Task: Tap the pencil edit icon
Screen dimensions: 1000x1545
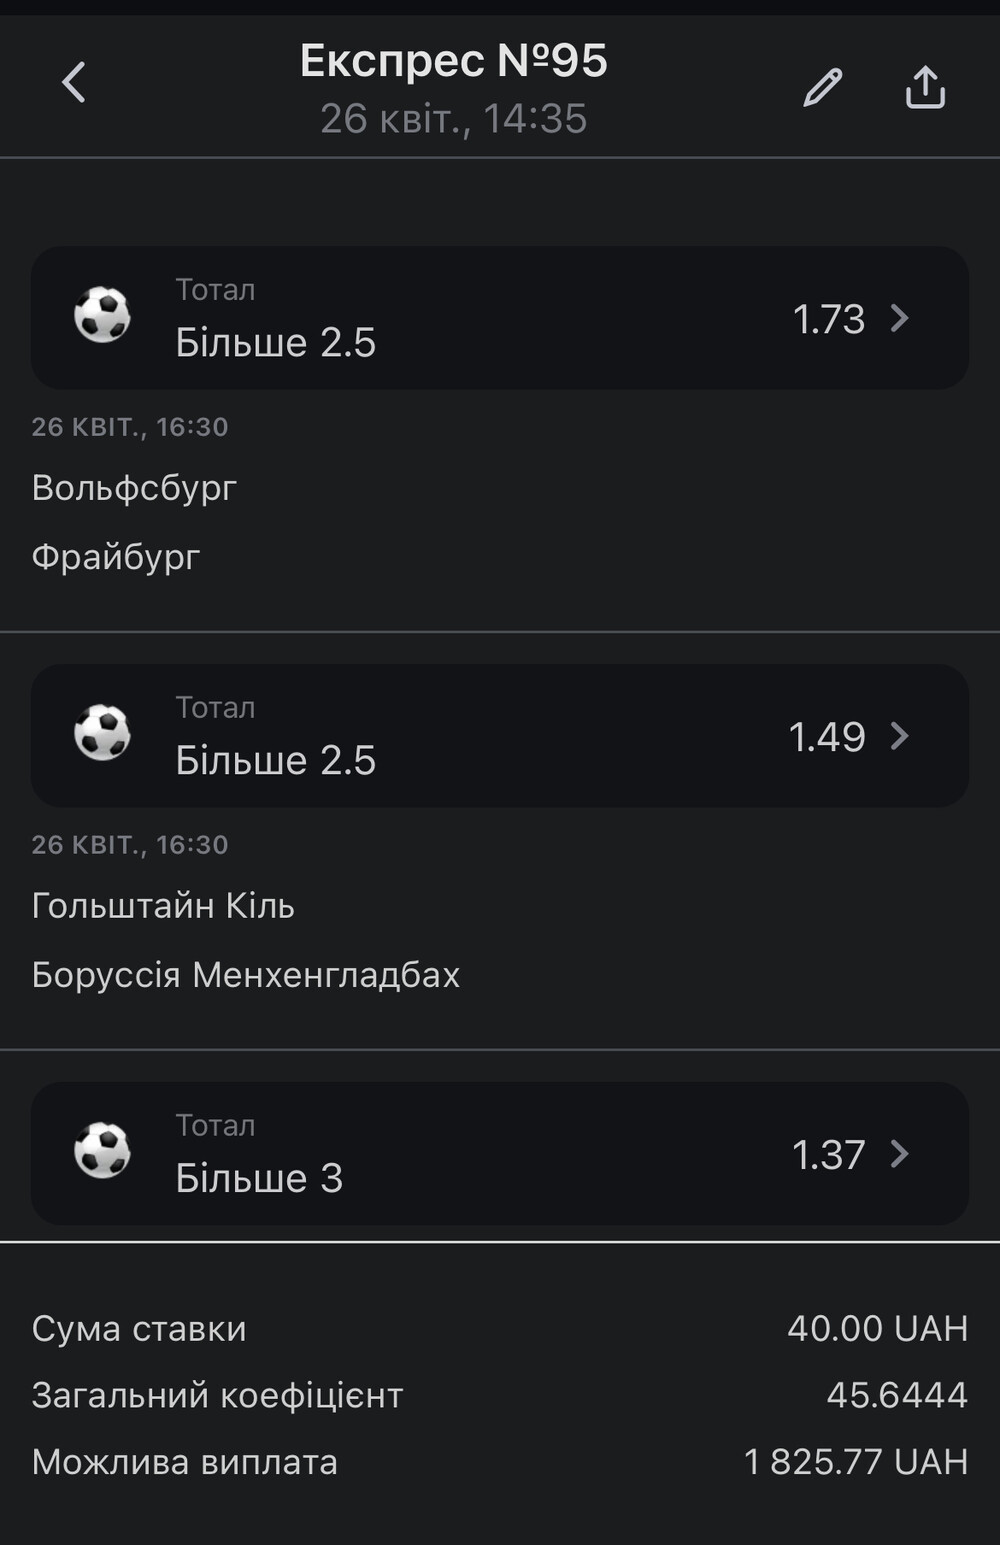Action: 823,87
